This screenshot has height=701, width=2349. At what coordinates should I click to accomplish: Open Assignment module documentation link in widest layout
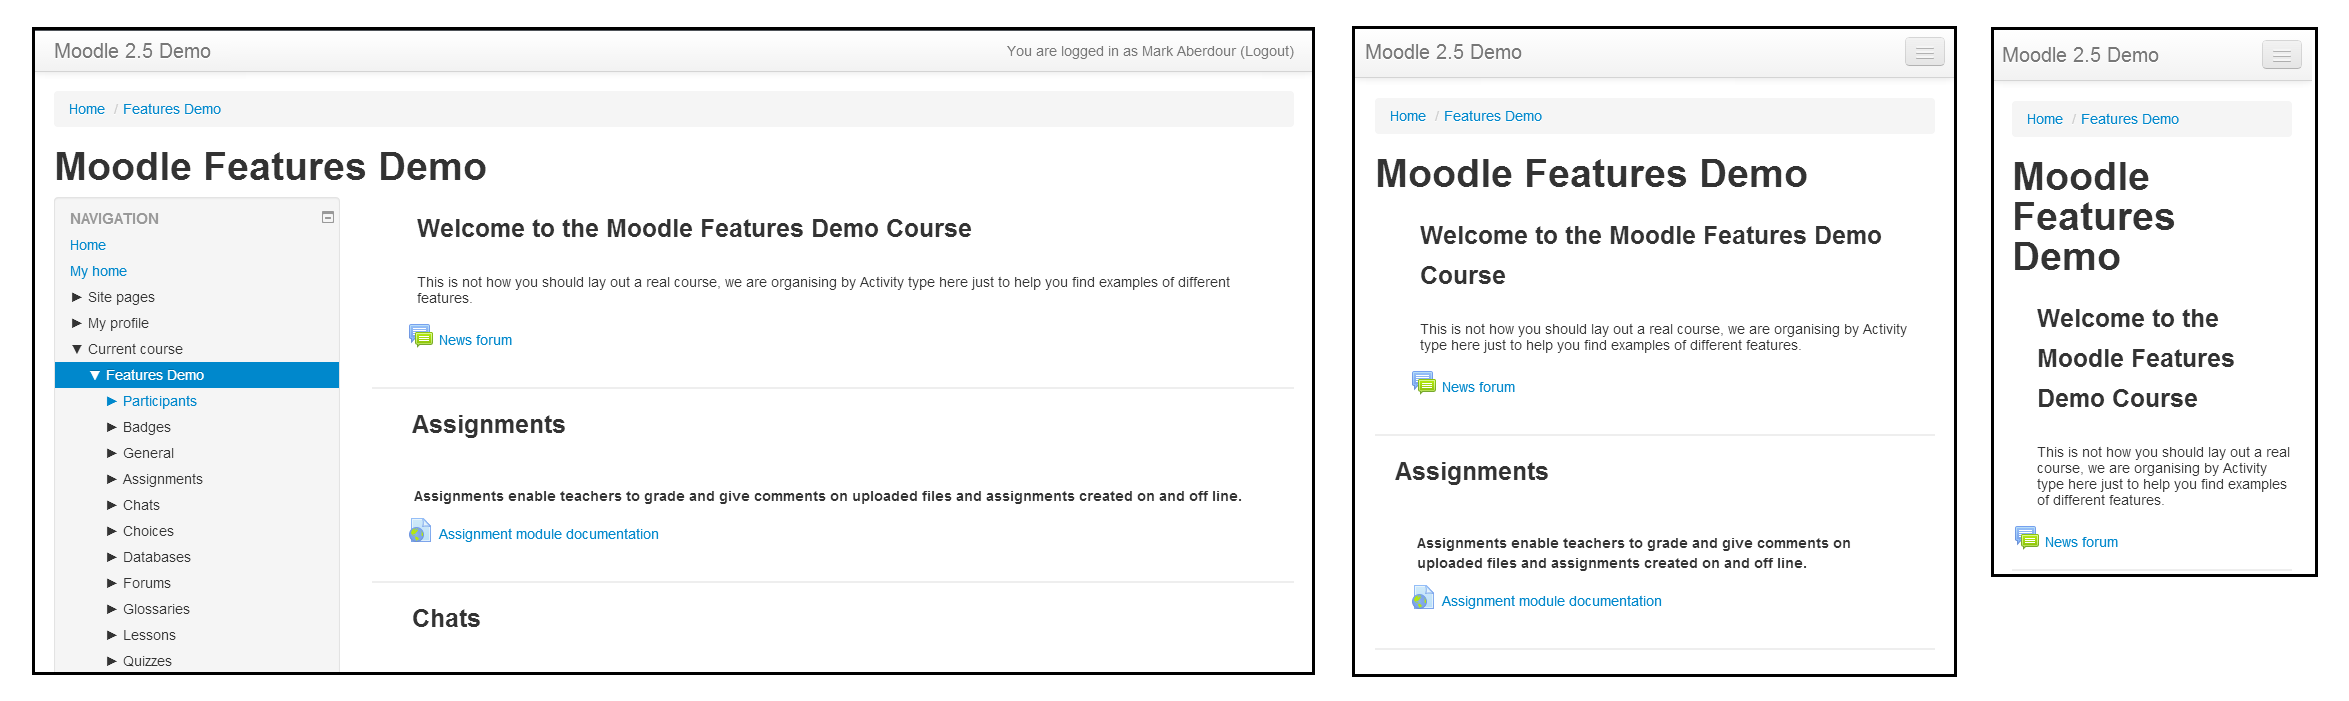(x=548, y=534)
